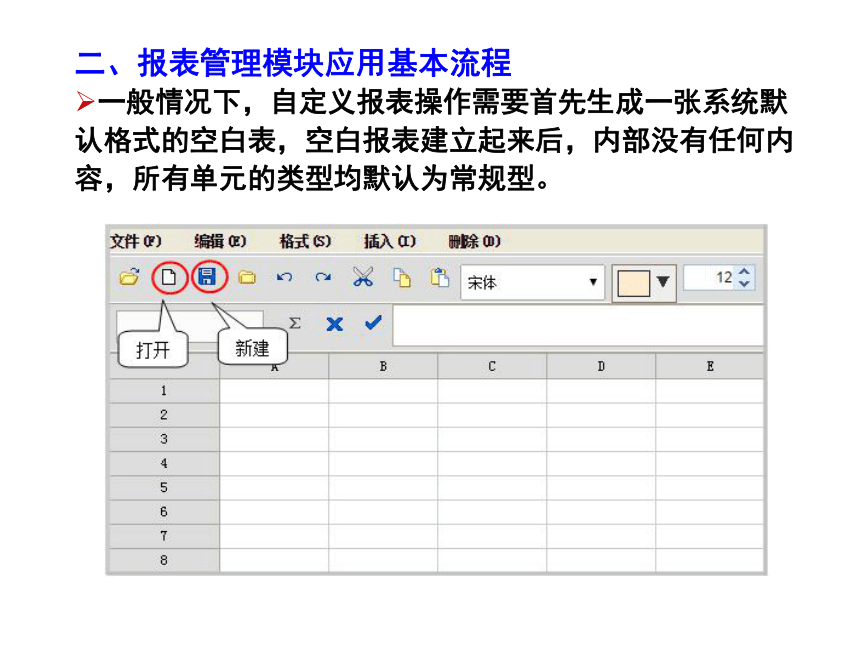Viewport: 860px width, 645px height.
Task: Click cell C4 in the grid
Action: [x=492, y=463]
